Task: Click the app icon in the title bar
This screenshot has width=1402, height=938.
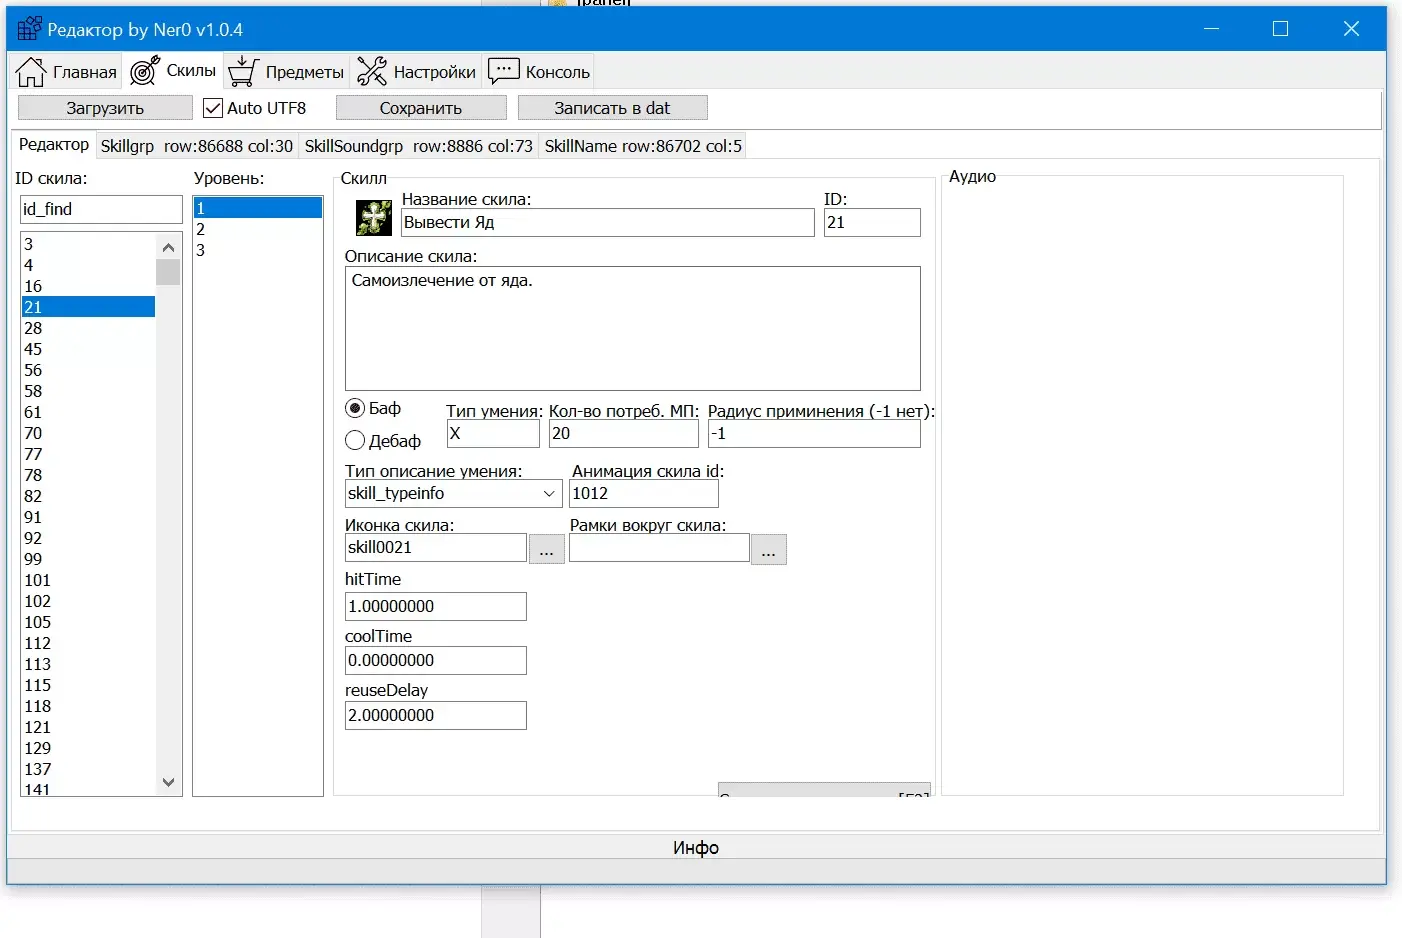Action: tap(29, 29)
